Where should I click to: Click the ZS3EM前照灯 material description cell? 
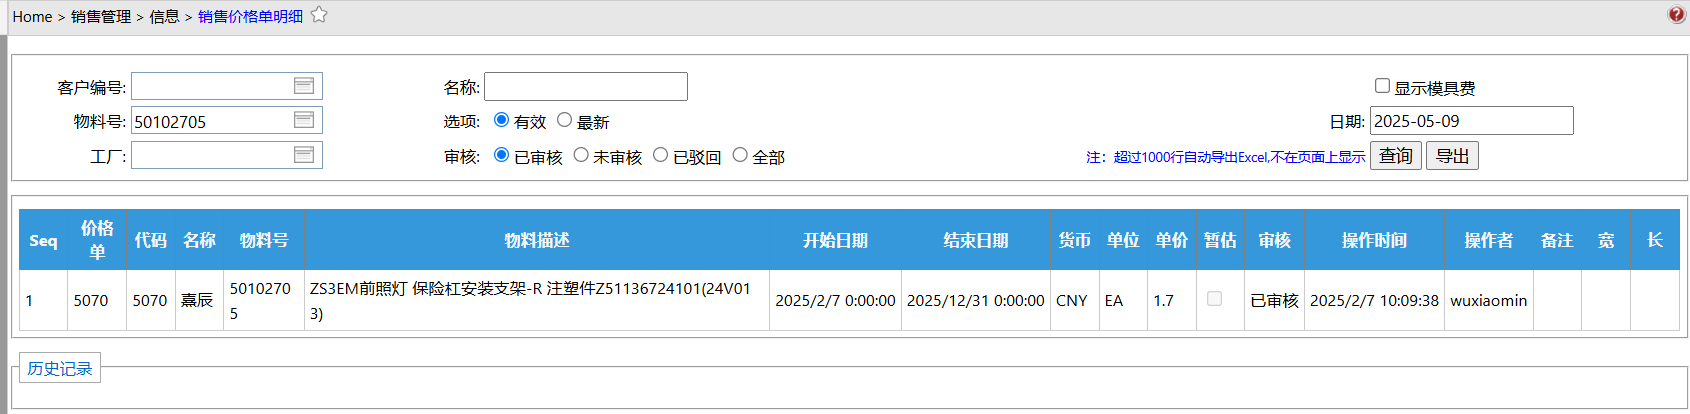tap(537, 300)
